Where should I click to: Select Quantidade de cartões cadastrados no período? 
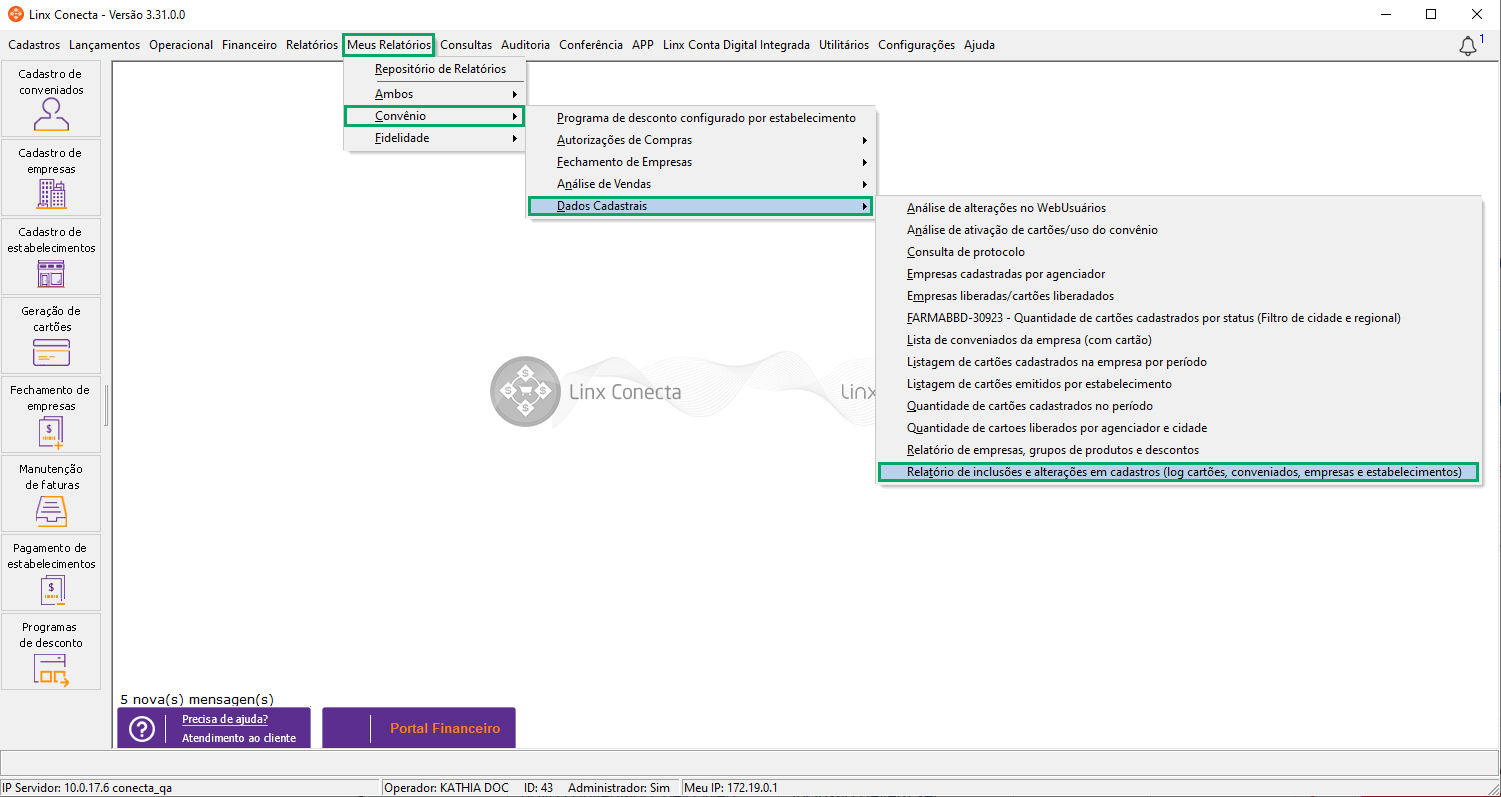point(1179,406)
